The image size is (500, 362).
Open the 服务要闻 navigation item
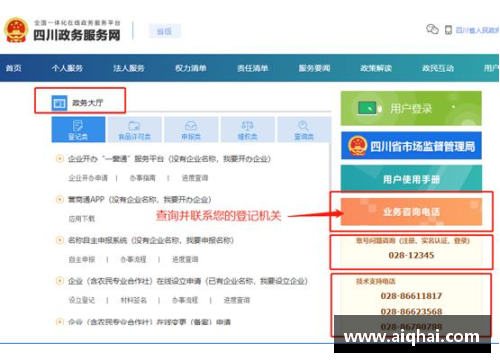pyautogui.click(x=314, y=68)
